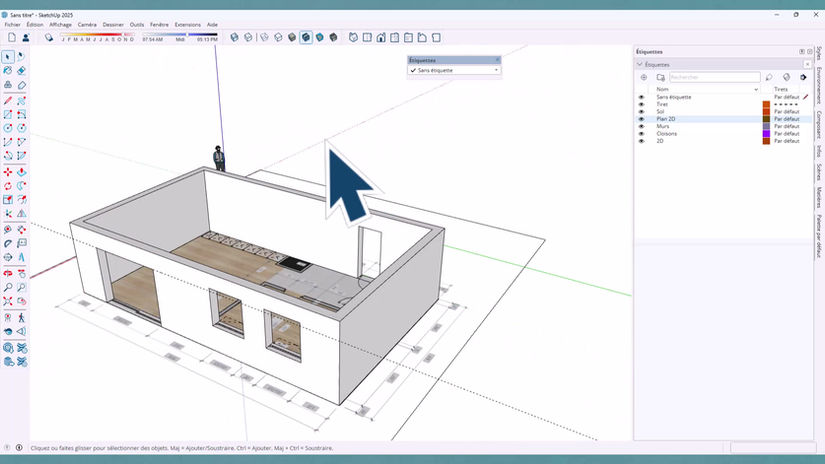The image size is (825, 464).
Task: Click the purple Cloisons color swatch
Action: 766,134
